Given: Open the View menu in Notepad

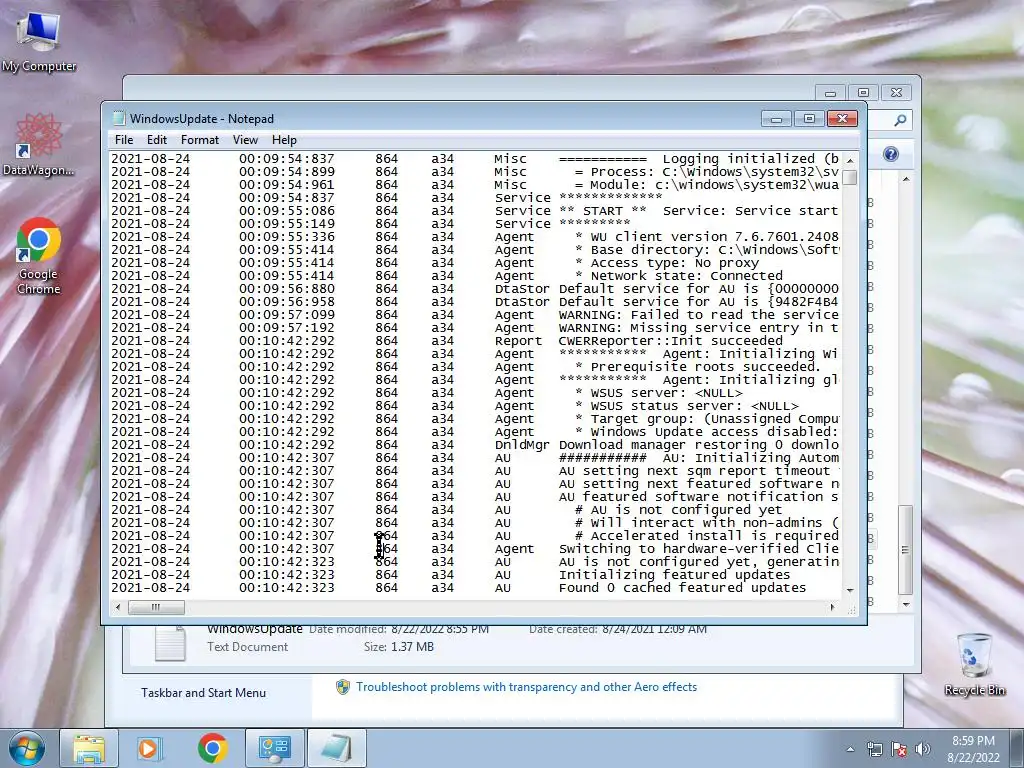Looking at the screenshot, I should point(246,140).
